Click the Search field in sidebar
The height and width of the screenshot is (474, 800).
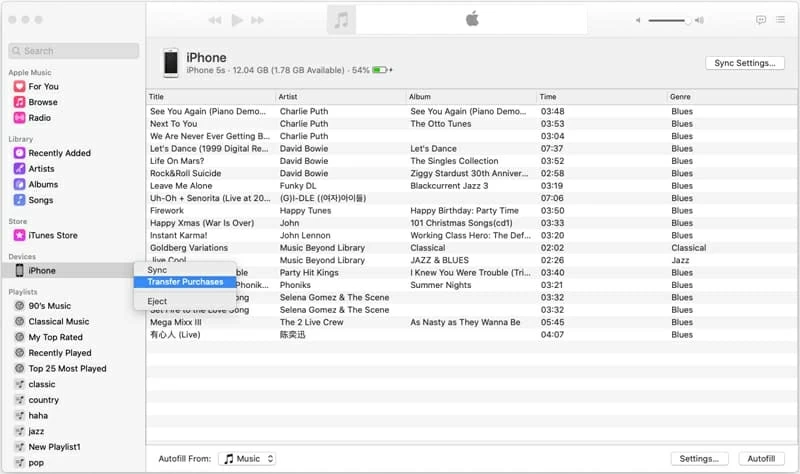74,51
